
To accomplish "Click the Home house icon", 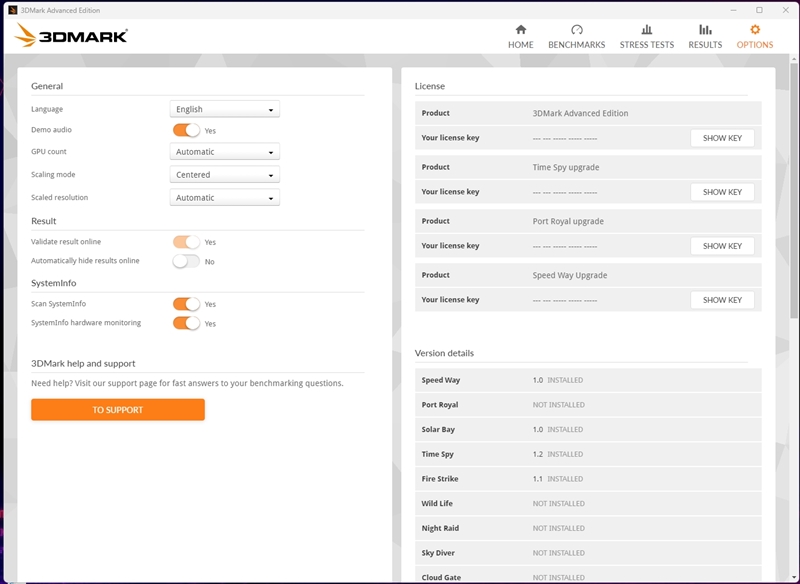I will coord(520,30).
